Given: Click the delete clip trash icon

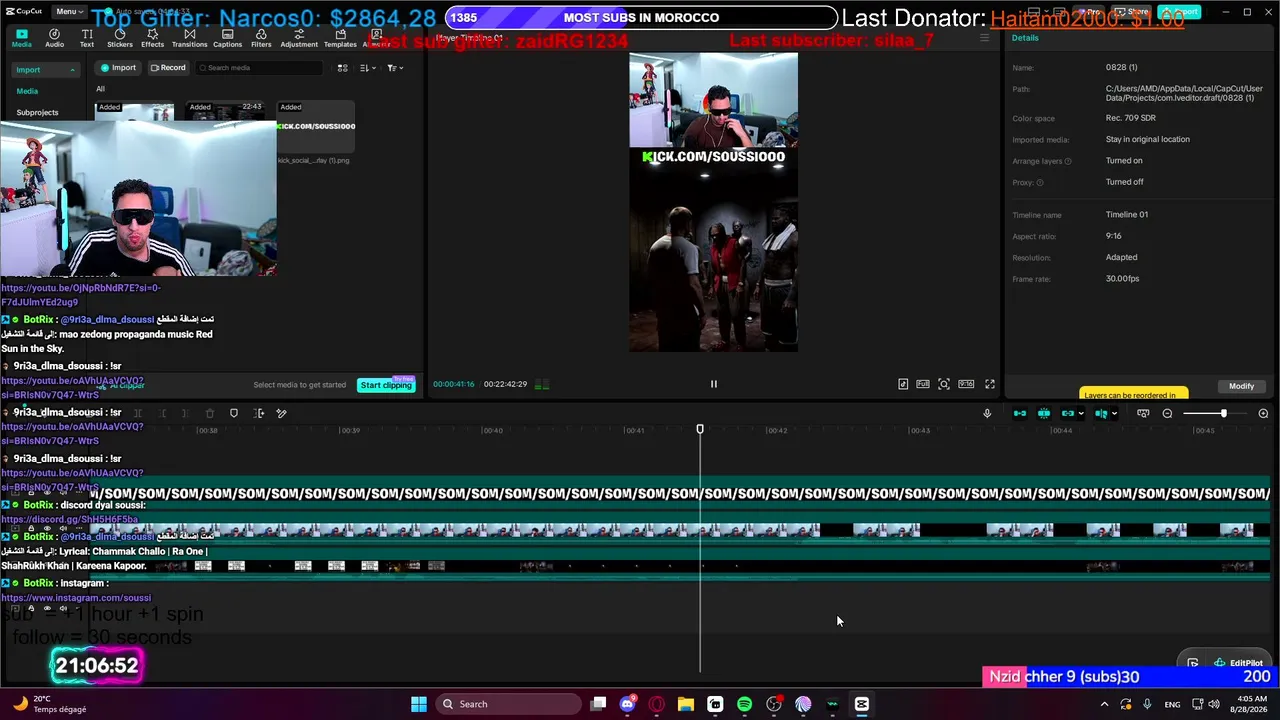Looking at the screenshot, I should (209, 413).
